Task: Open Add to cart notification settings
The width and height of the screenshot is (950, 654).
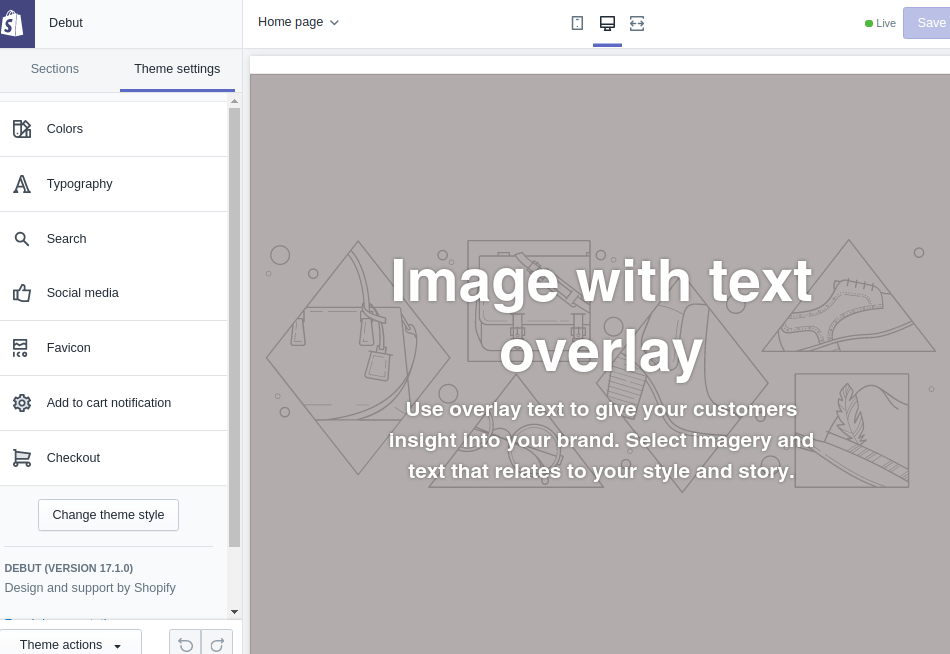Action: pos(108,402)
